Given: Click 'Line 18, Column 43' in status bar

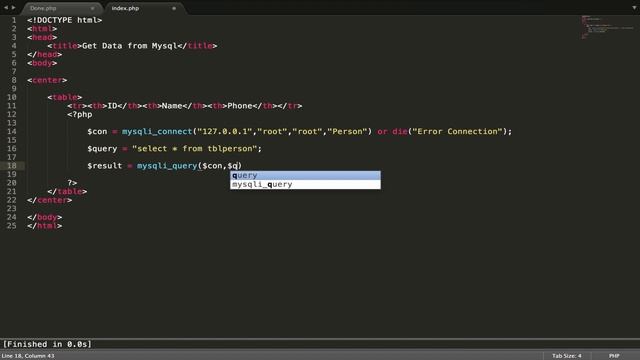Looking at the screenshot, I should click(x=28, y=356).
